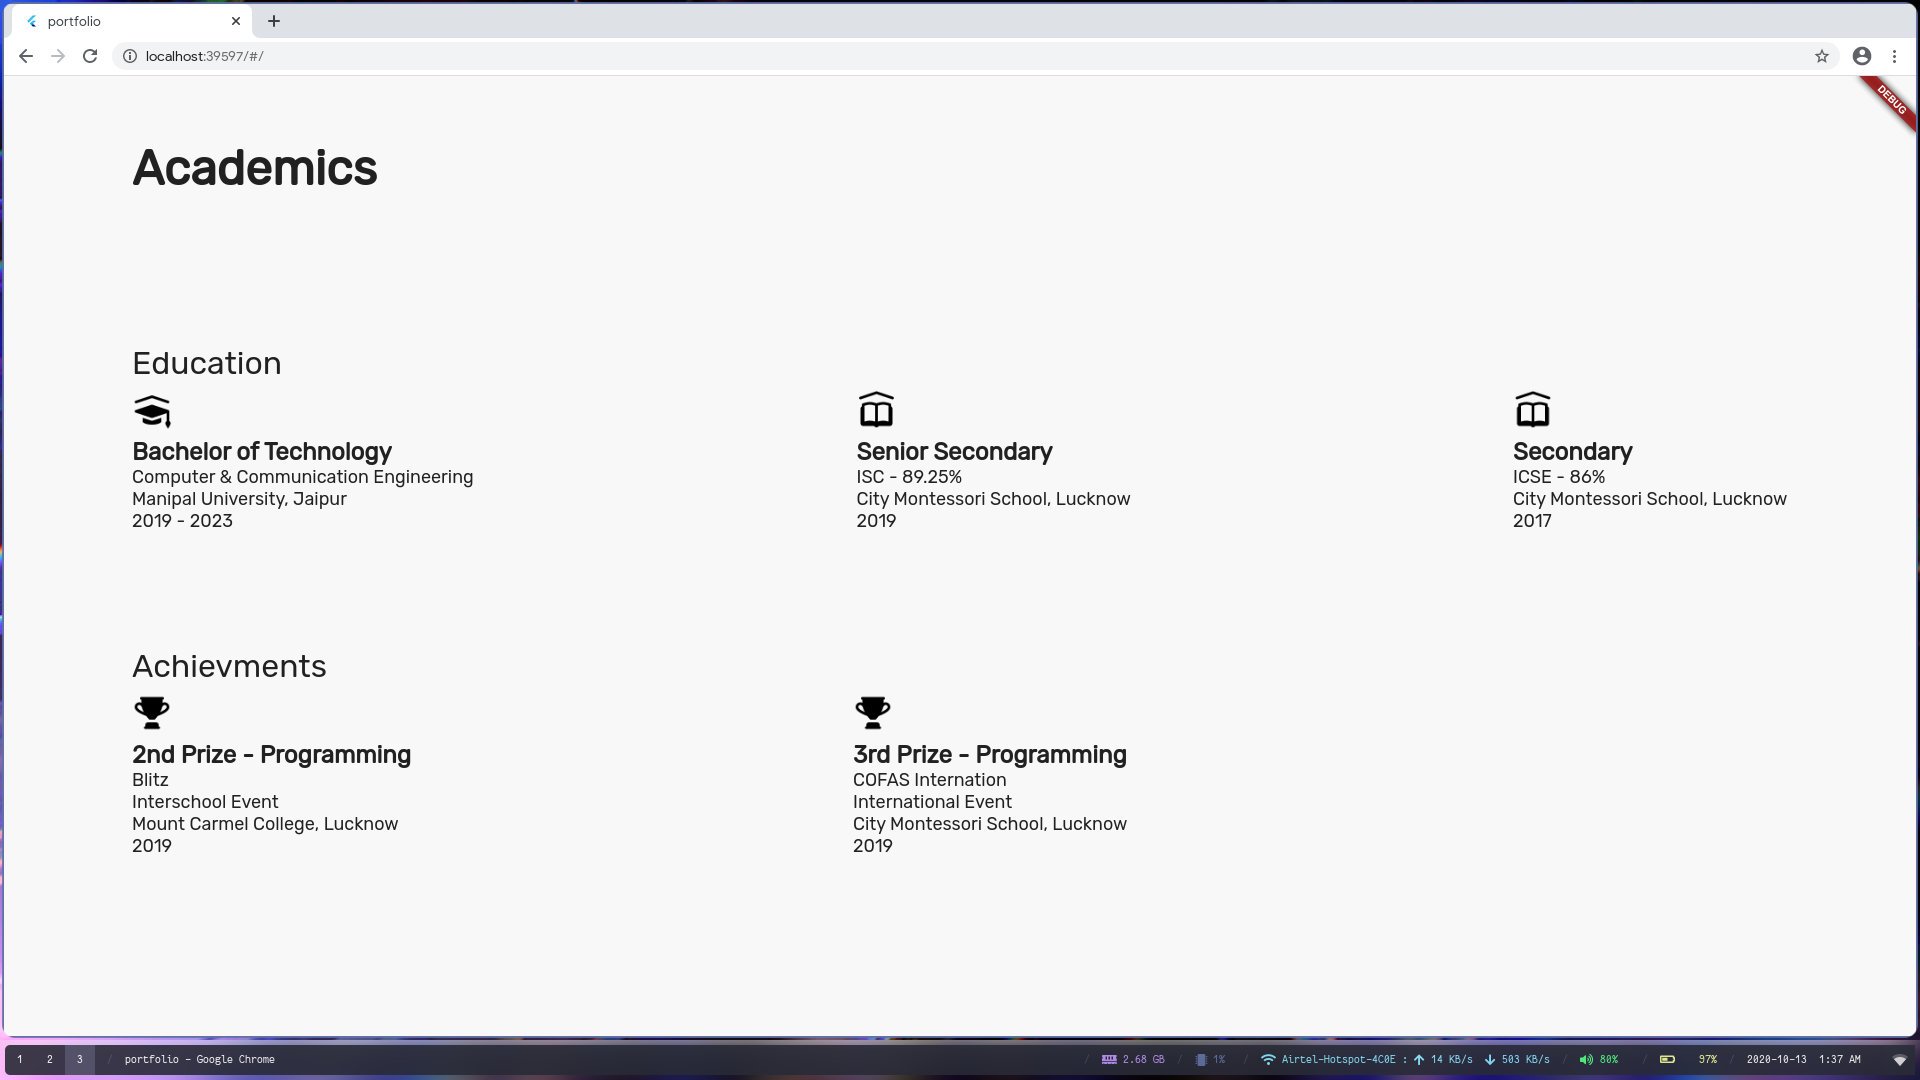
Task: Click the volume indicator showing 80%
Action: point(1598,1059)
